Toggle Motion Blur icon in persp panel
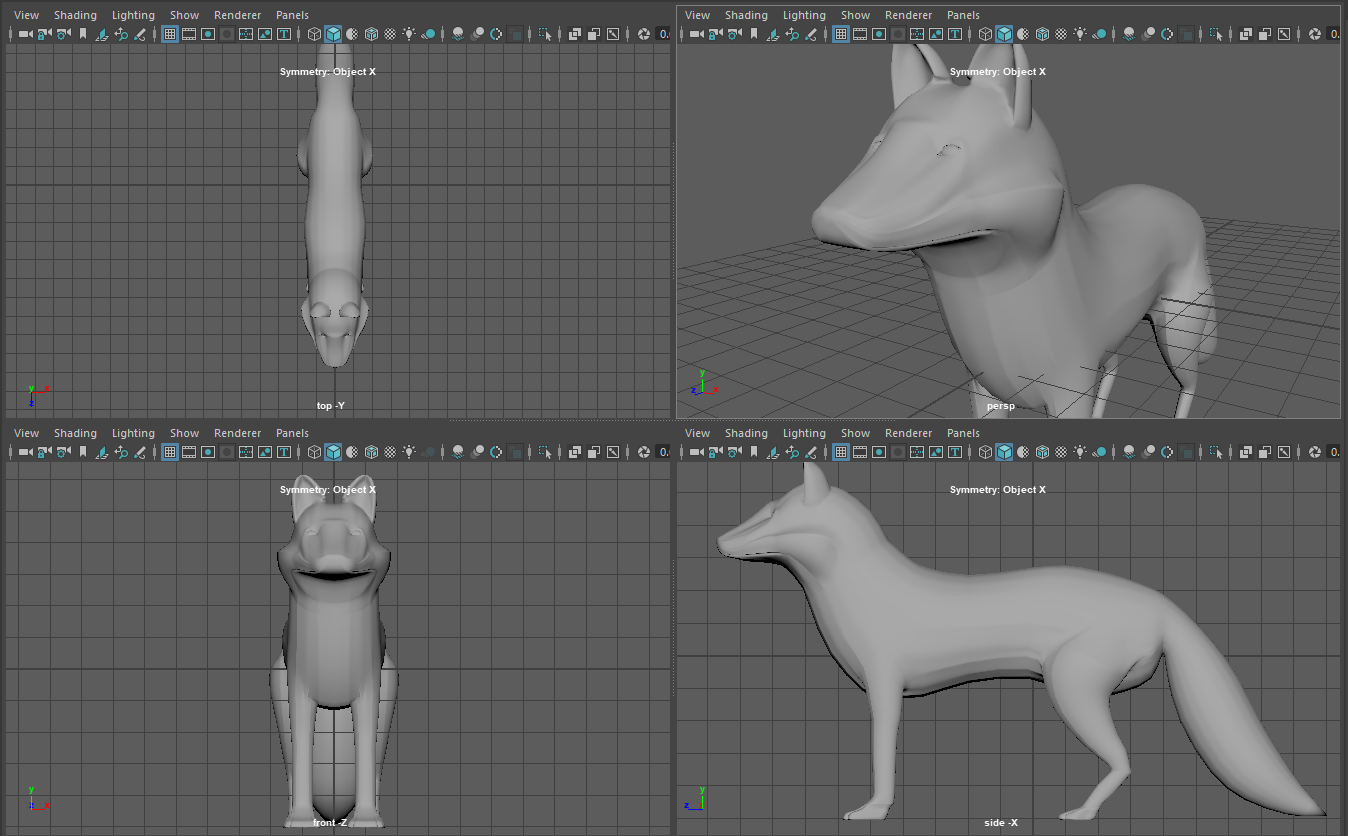The width and height of the screenshot is (1348, 836). pos(1148,34)
